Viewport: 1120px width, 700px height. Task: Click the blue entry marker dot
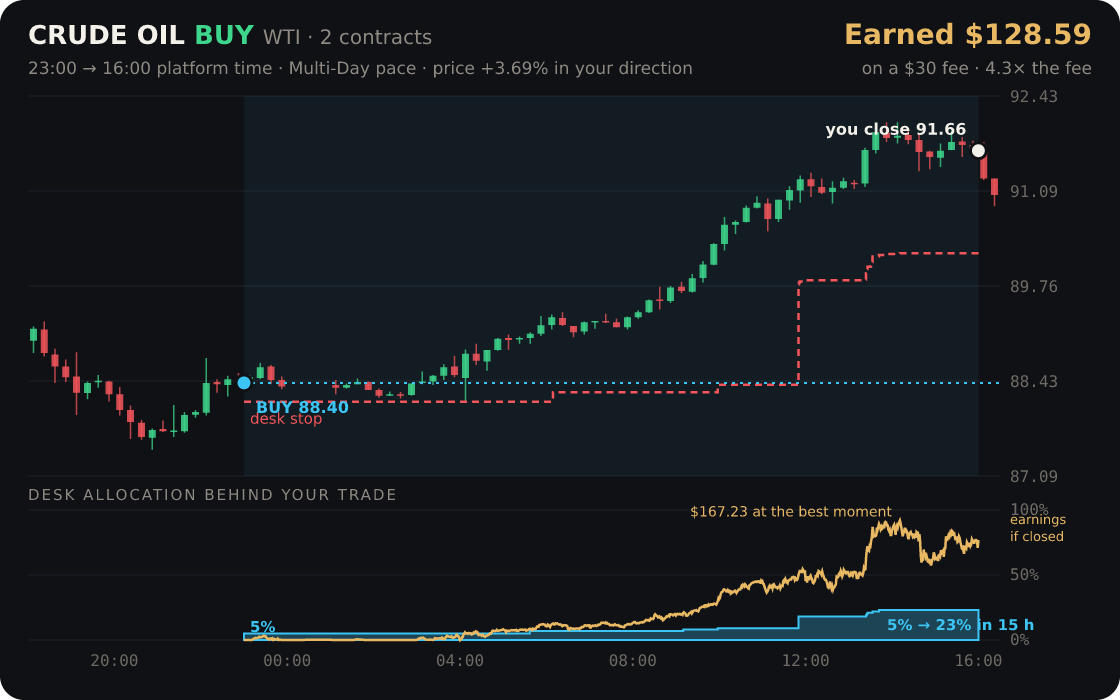[x=244, y=383]
